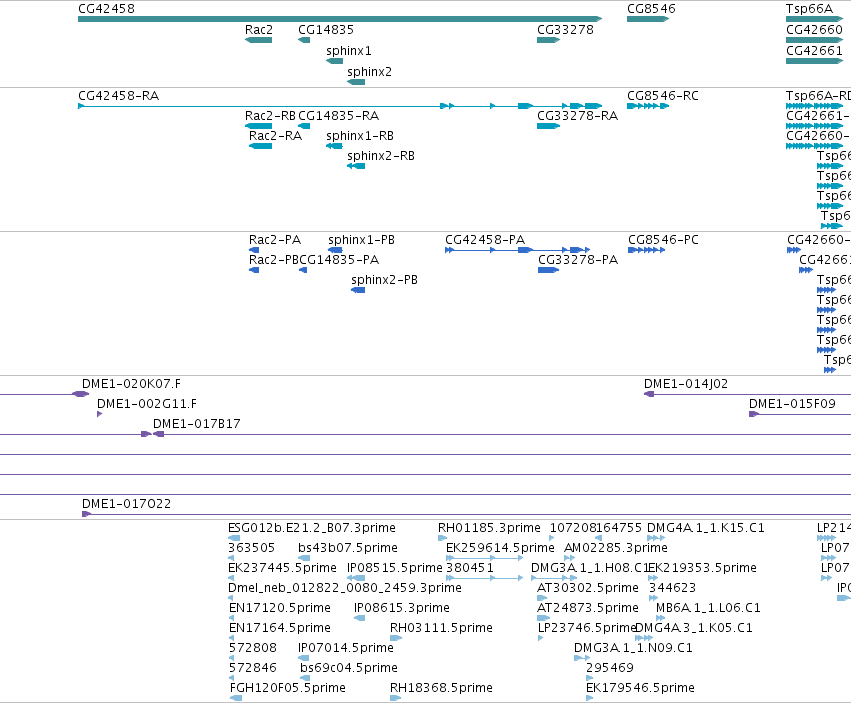The height and width of the screenshot is (703, 851).
Task: Select the 363505 EST label
Action: click(x=252, y=548)
